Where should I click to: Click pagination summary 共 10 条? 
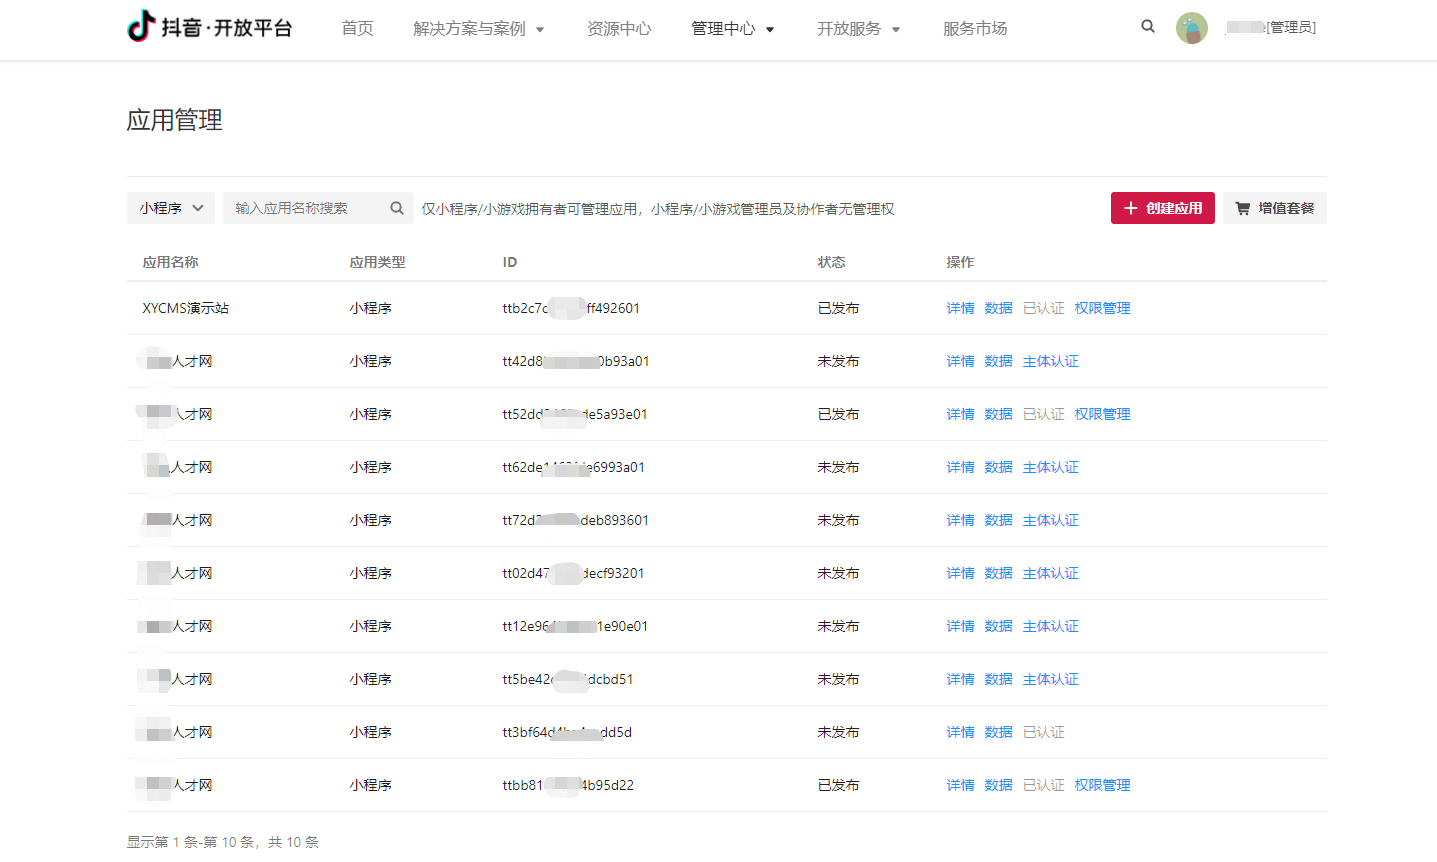point(293,842)
